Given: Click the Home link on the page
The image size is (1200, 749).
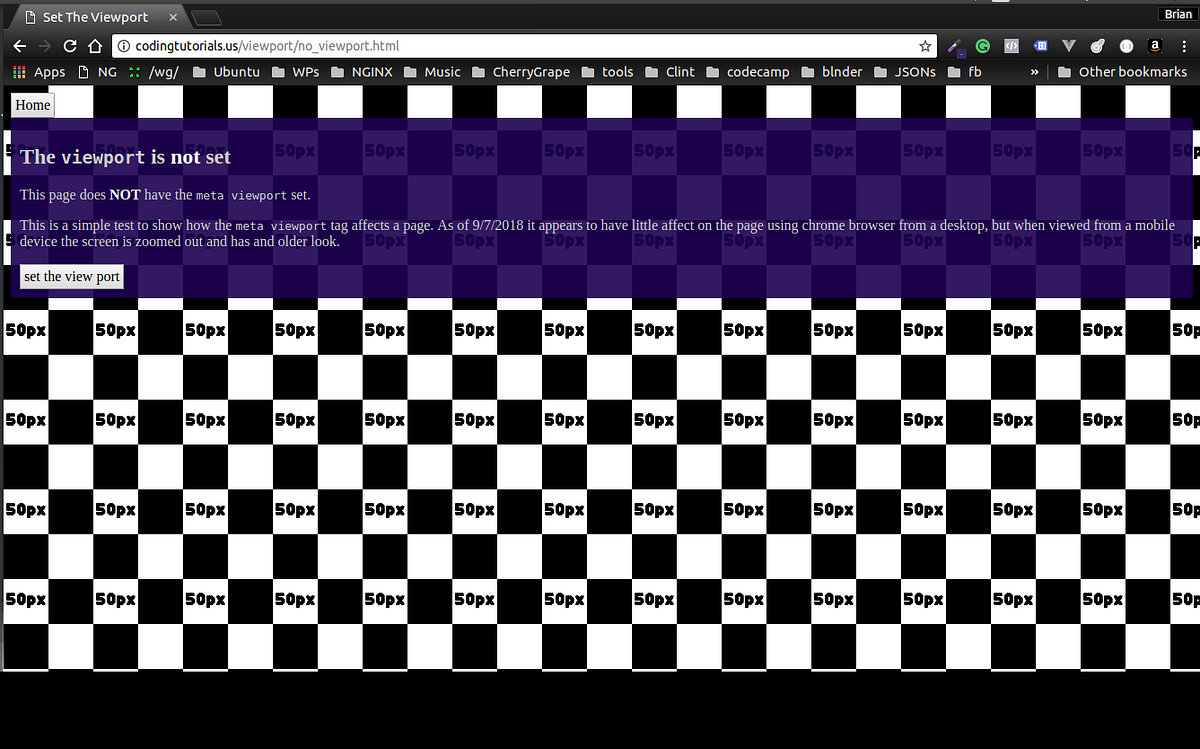Looking at the screenshot, I should click(32, 104).
